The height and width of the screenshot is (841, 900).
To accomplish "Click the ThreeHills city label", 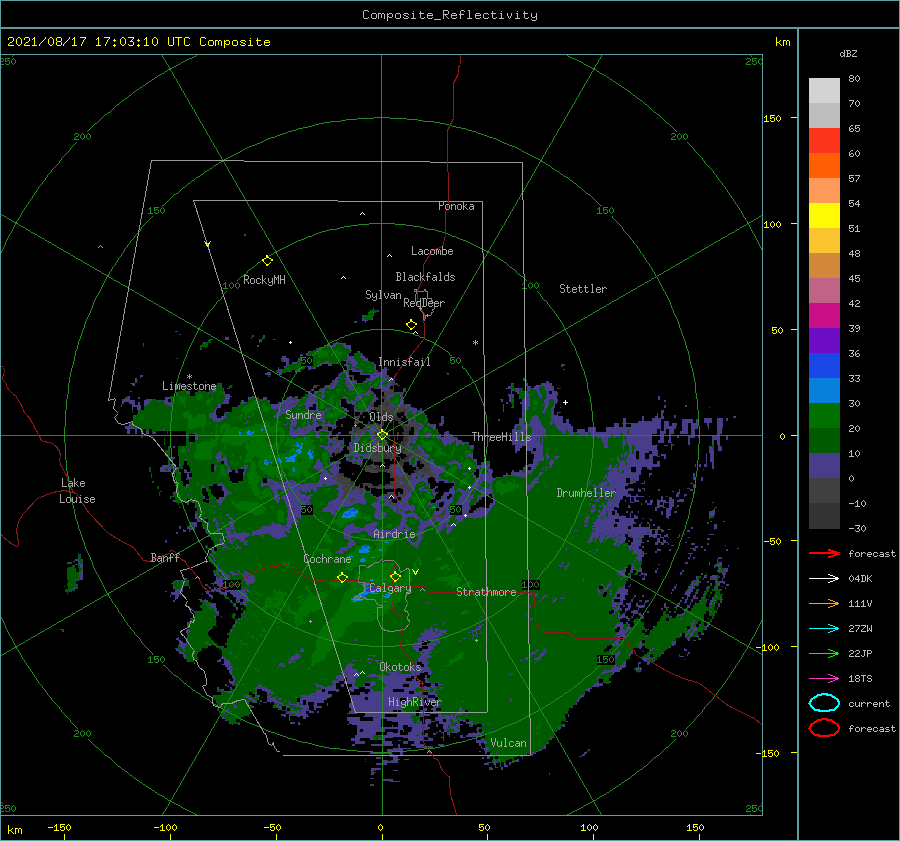I will 502,437.
